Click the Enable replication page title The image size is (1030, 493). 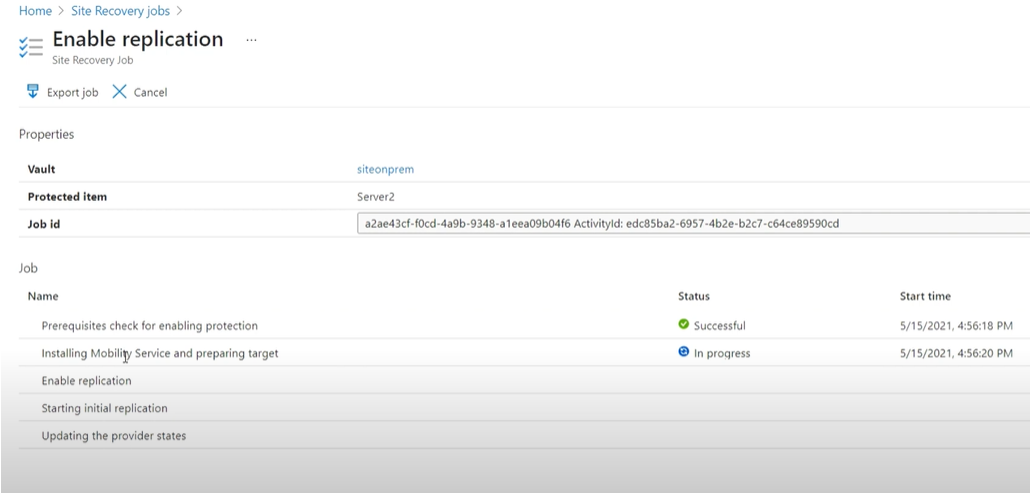point(138,39)
